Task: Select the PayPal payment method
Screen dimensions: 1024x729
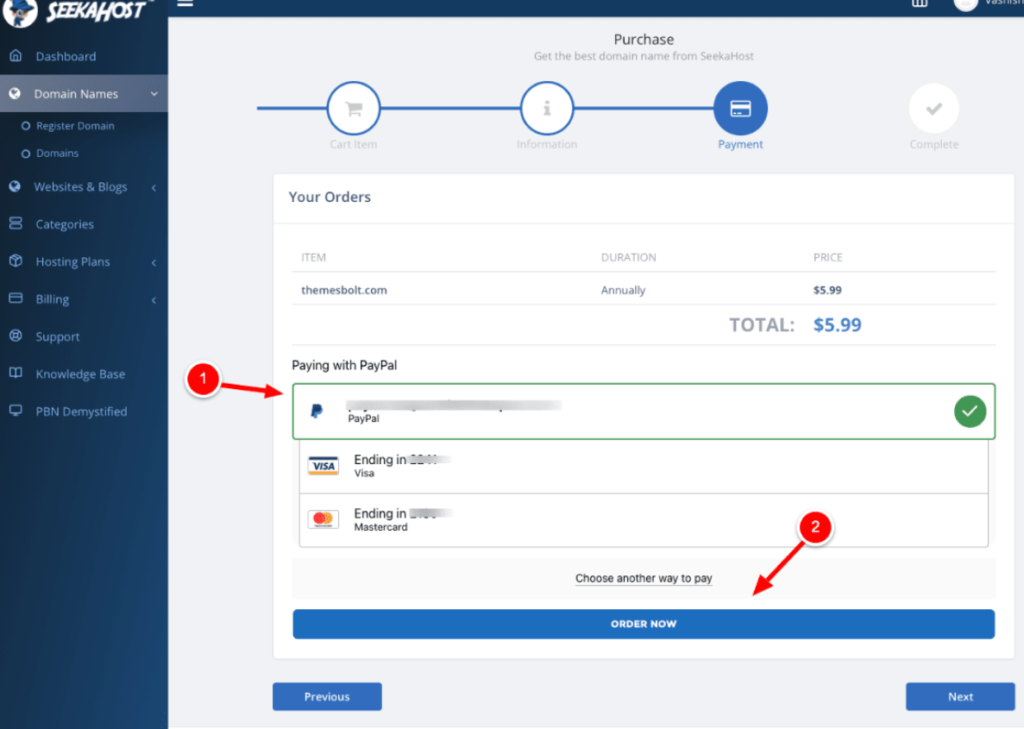Action: point(640,411)
